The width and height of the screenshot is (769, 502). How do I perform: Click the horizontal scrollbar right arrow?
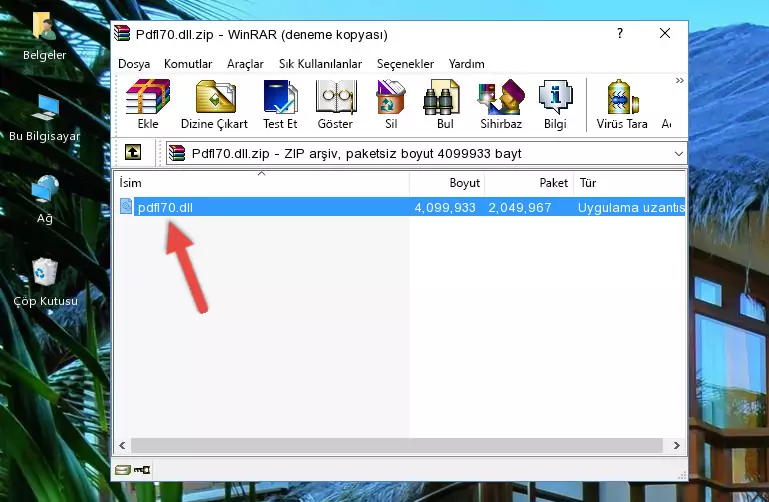677,445
